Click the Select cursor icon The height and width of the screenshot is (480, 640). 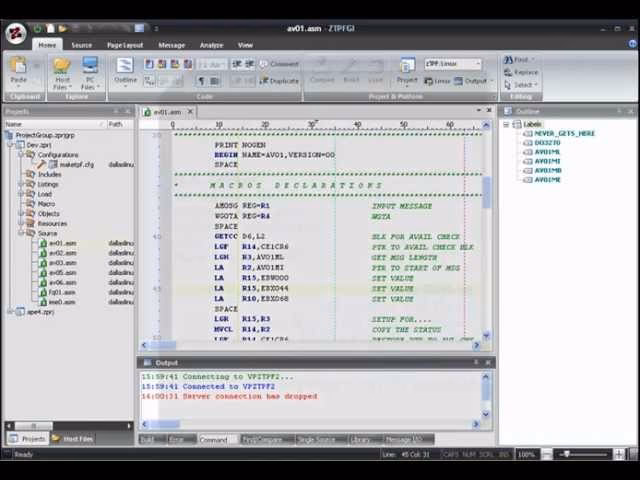(x=508, y=85)
